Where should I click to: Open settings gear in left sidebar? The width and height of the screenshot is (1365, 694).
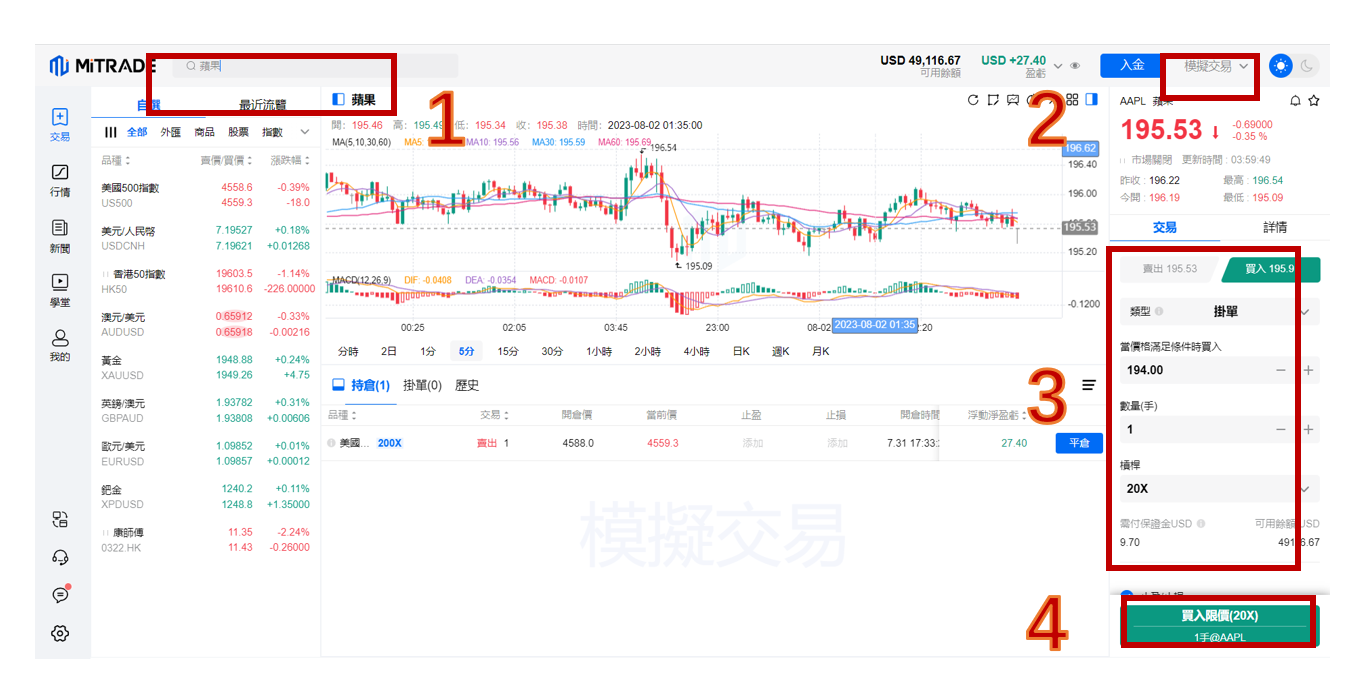pyautogui.click(x=60, y=633)
